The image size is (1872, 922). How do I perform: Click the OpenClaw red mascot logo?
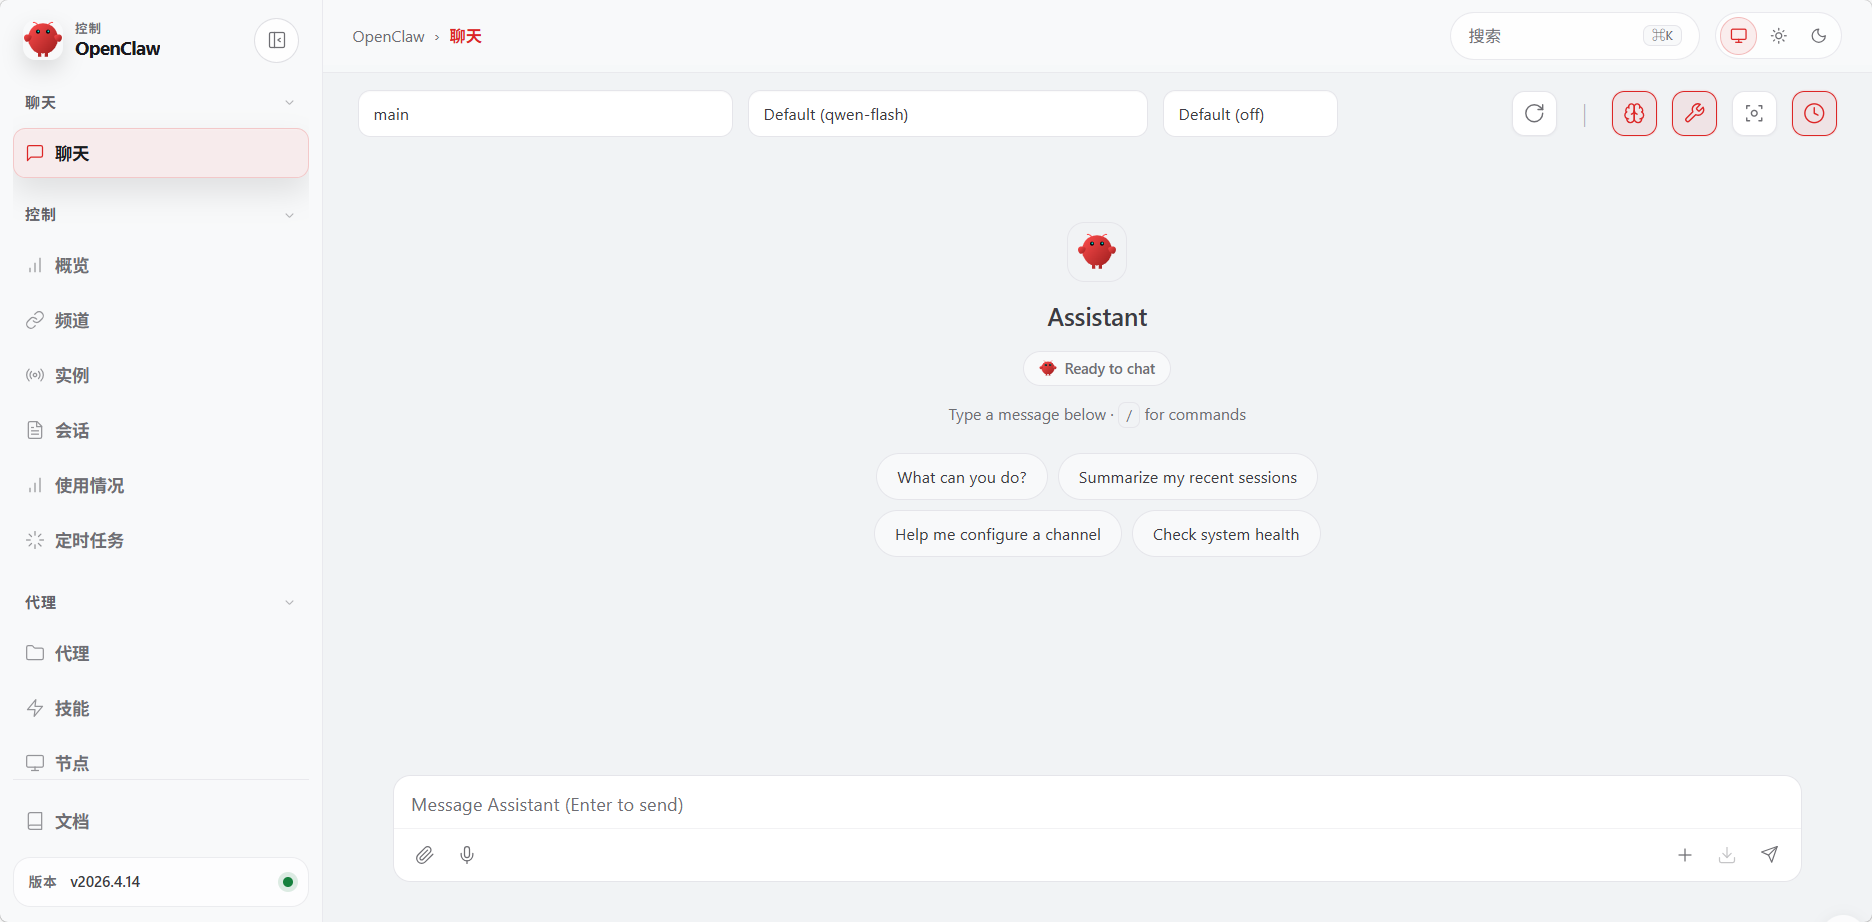(x=43, y=40)
